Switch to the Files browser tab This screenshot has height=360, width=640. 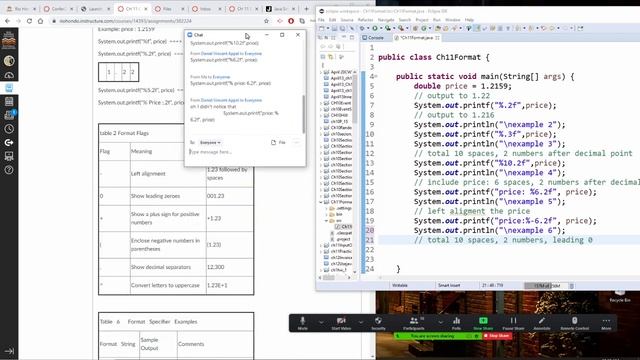169,9
